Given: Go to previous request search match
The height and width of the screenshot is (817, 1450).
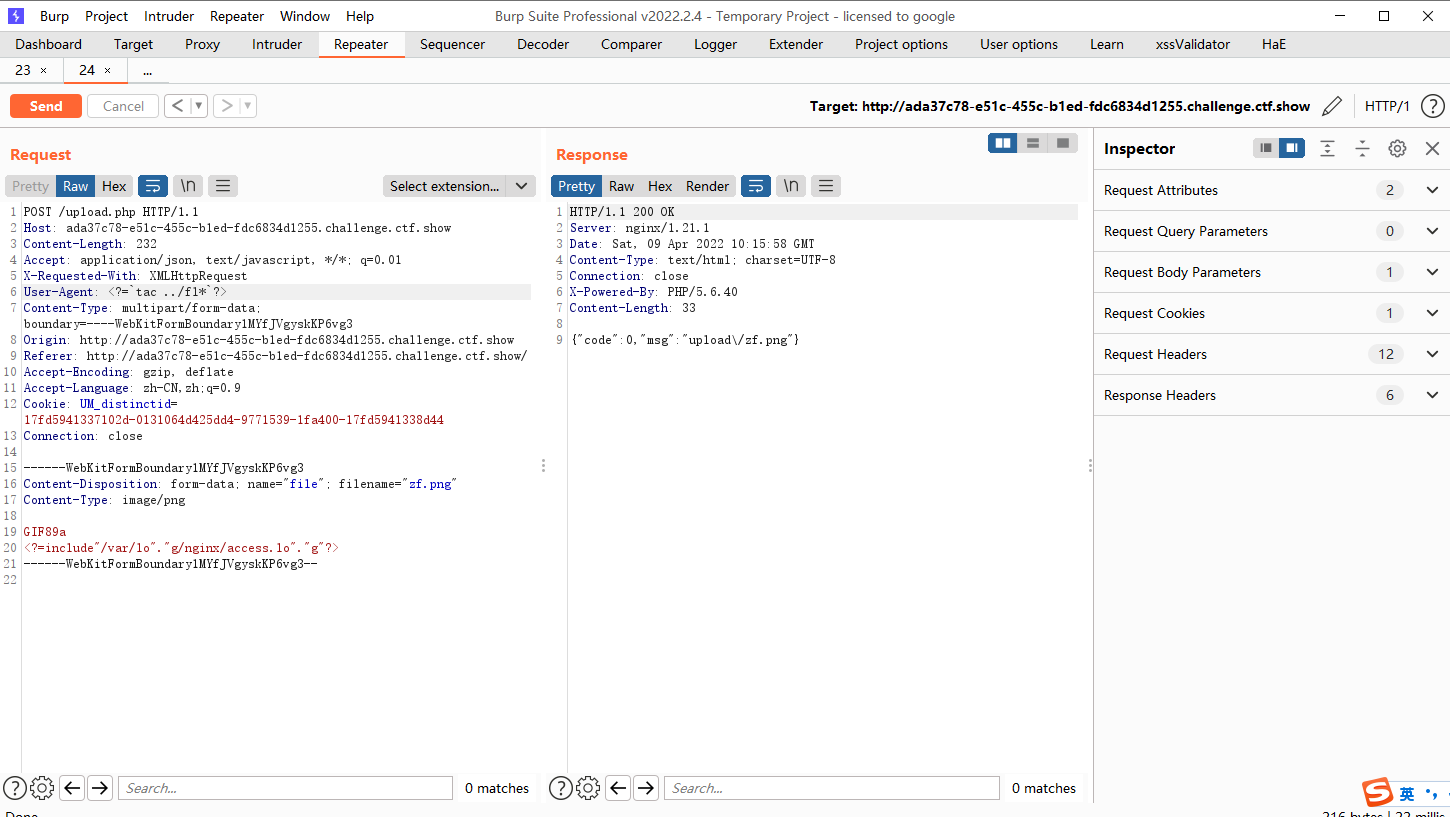Looking at the screenshot, I should coord(72,788).
